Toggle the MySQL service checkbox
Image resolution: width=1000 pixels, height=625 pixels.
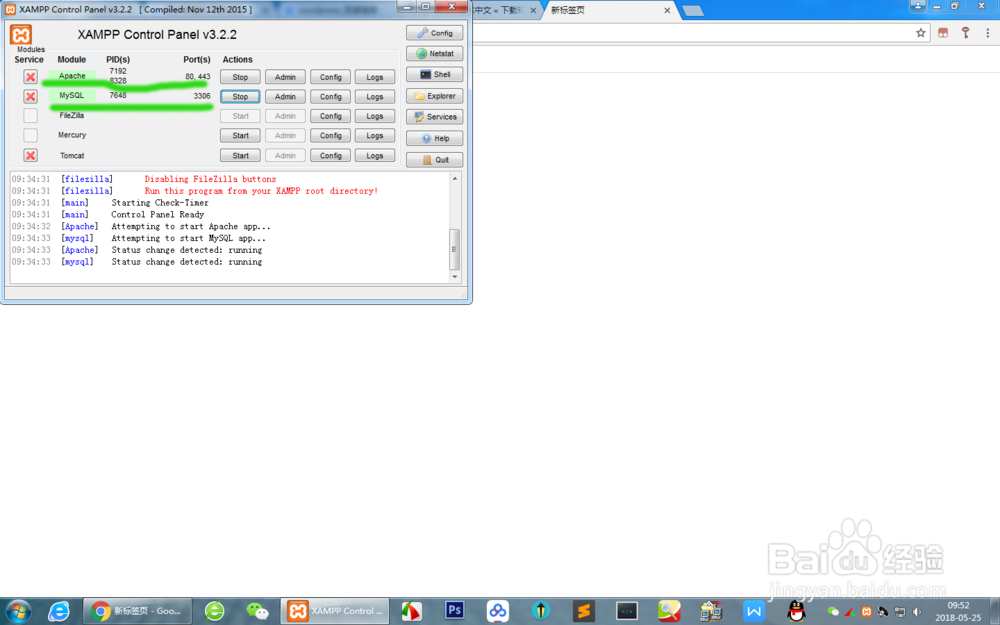[30, 96]
